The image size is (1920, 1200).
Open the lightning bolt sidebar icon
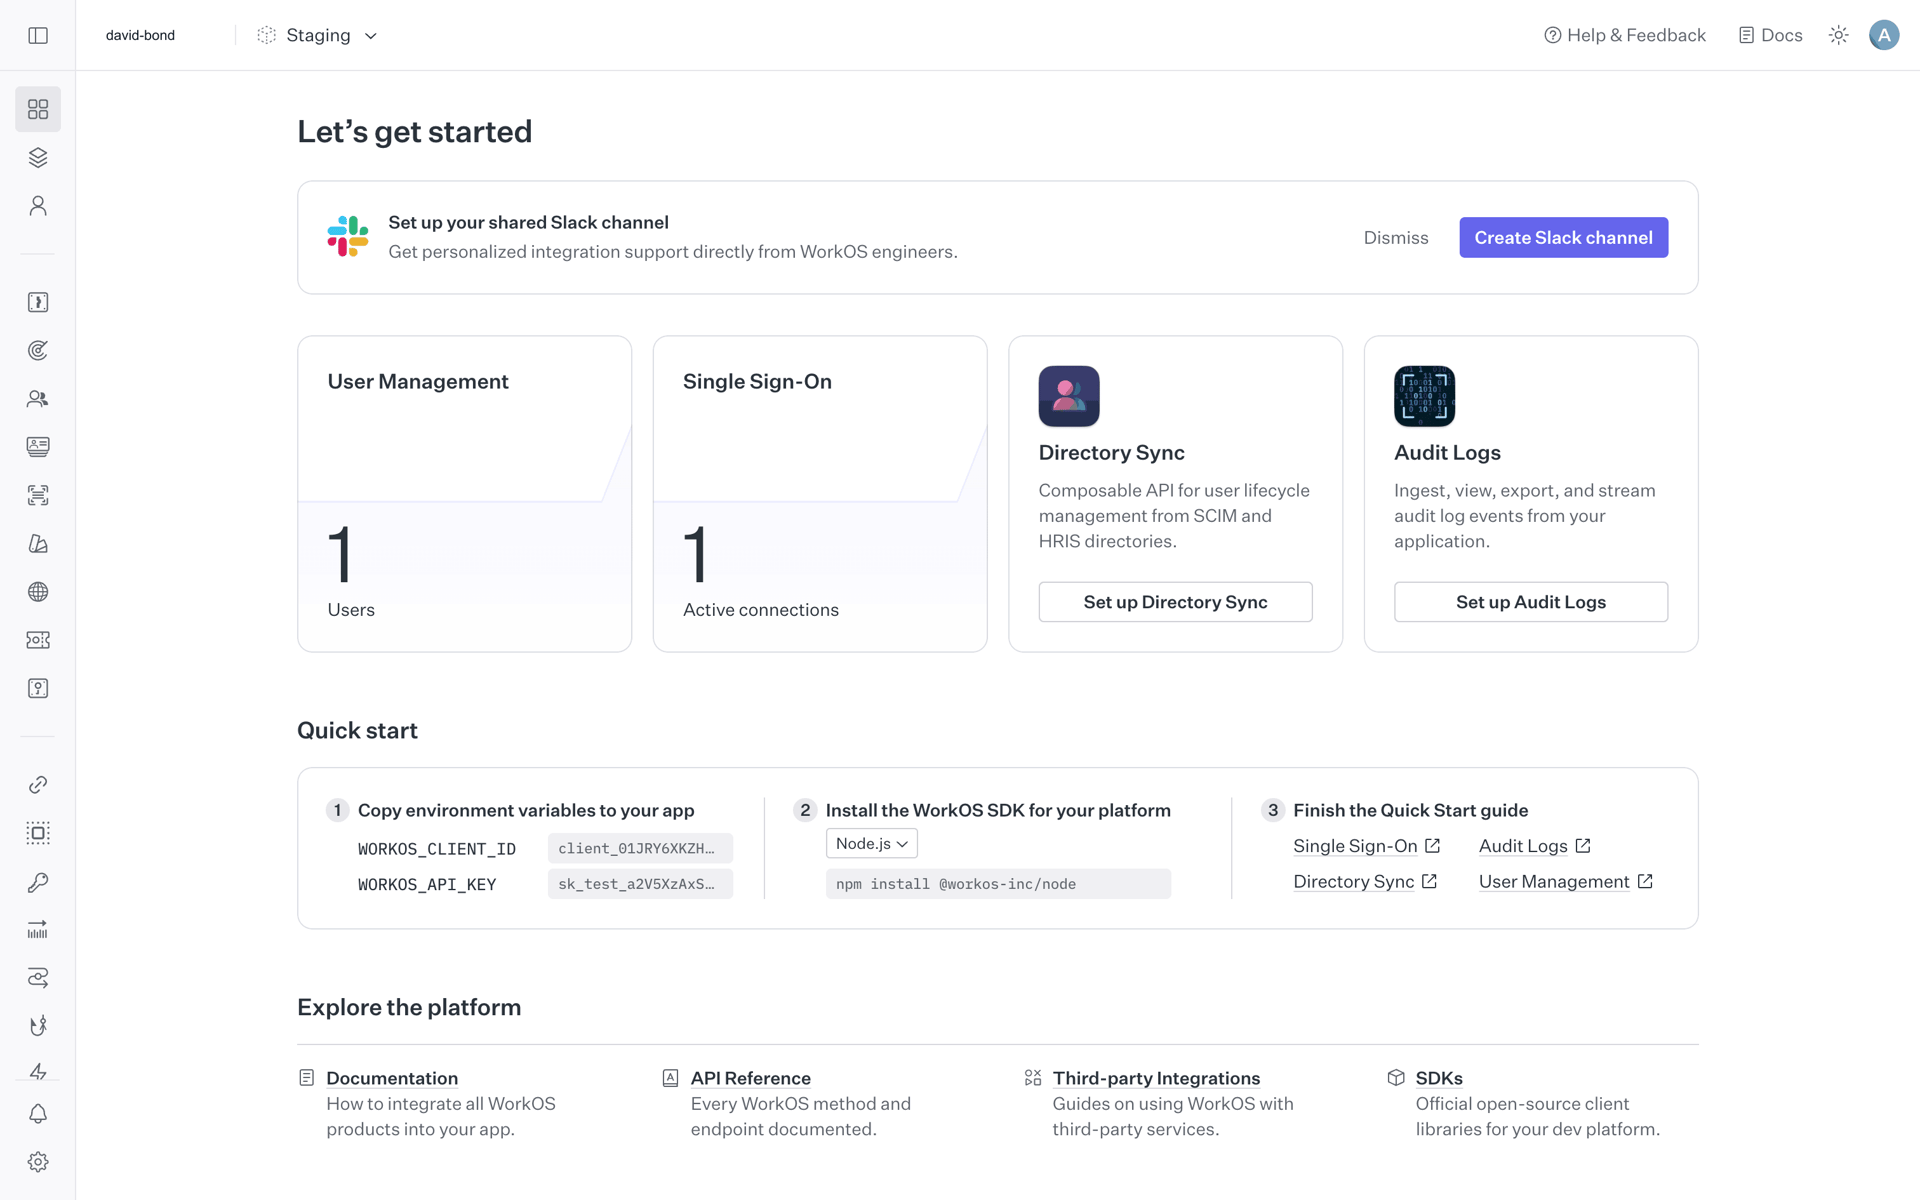tap(38, 1072)
